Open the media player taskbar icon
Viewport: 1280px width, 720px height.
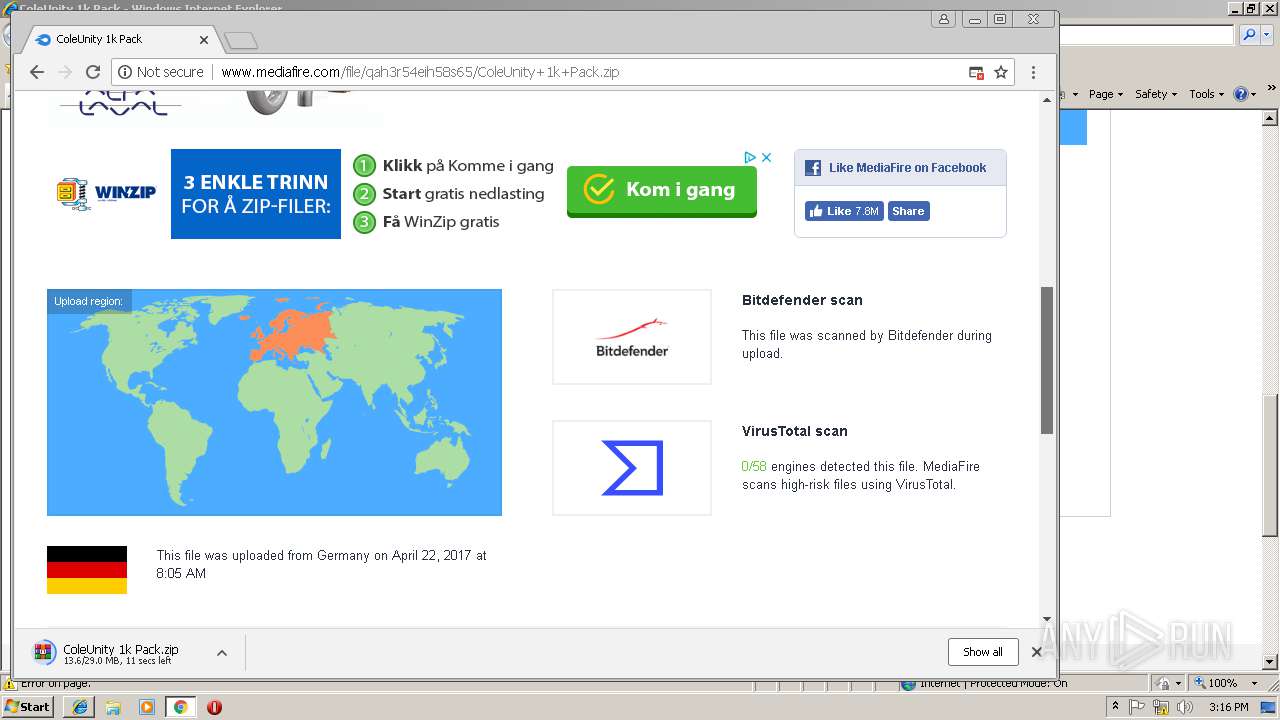[147, 707]
